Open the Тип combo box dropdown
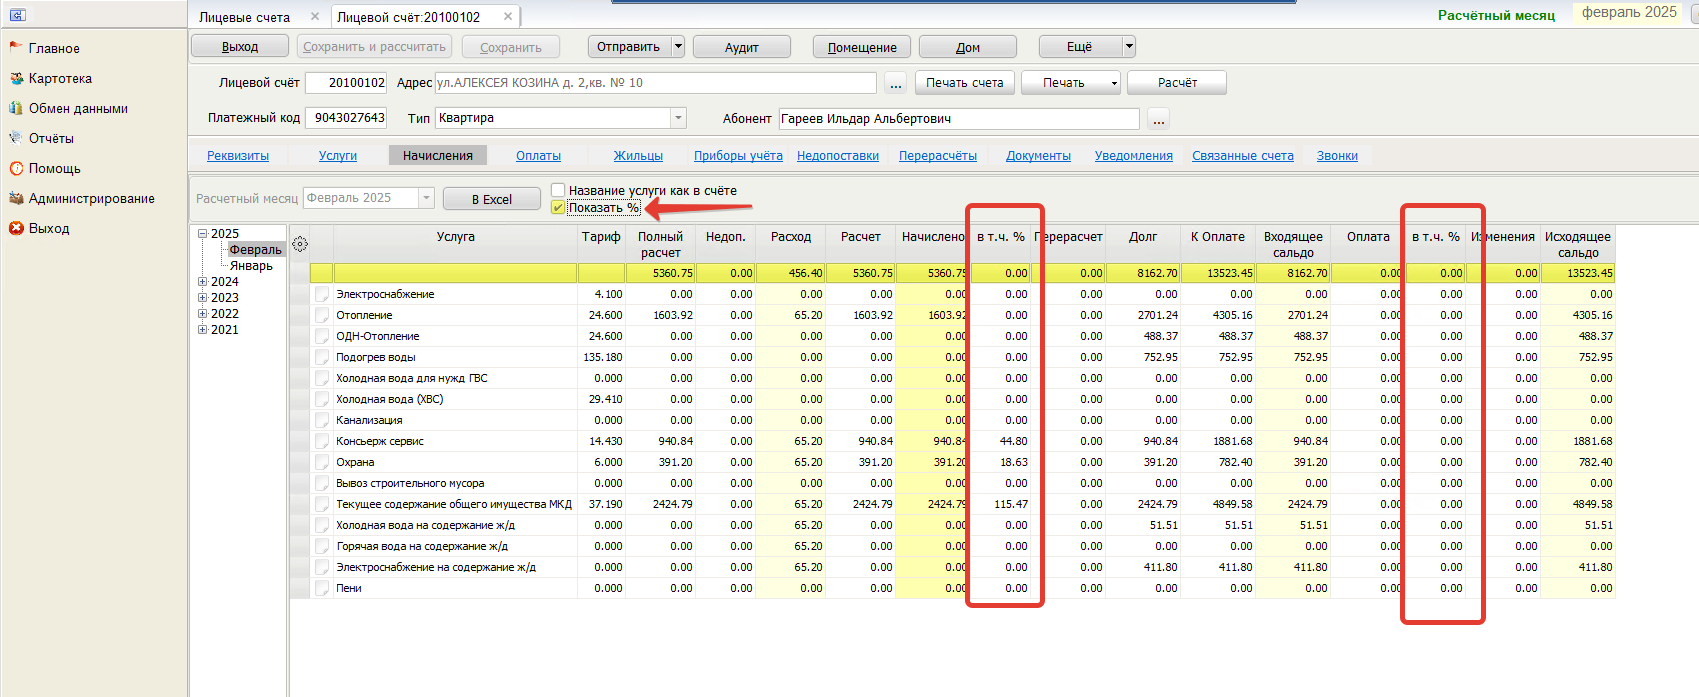This screenshot has height=697, width=1699. (679, 118)
